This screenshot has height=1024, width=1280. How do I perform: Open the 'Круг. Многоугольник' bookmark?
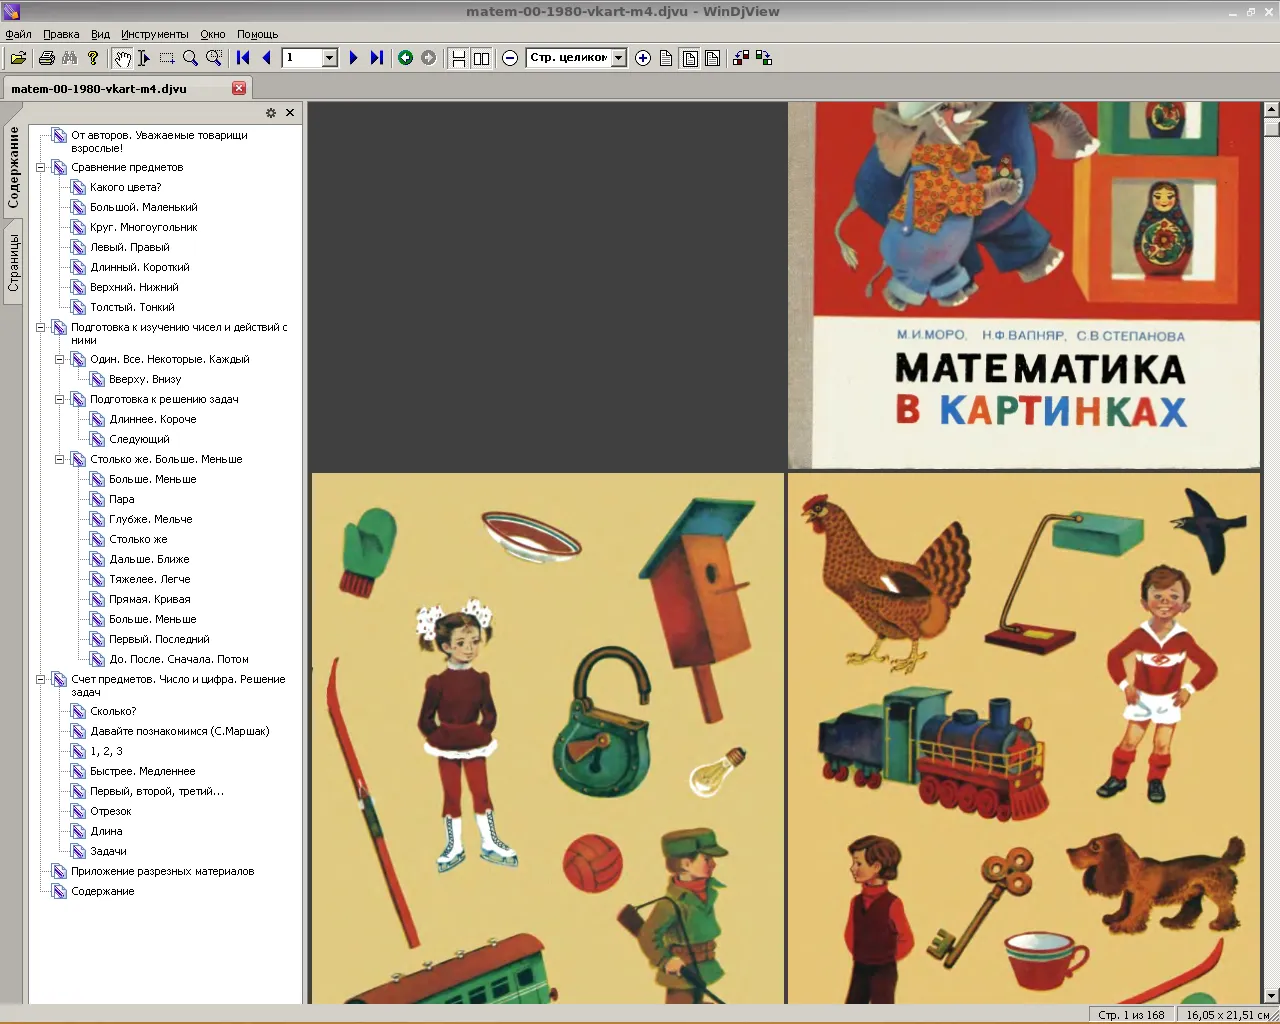point(144,227)
